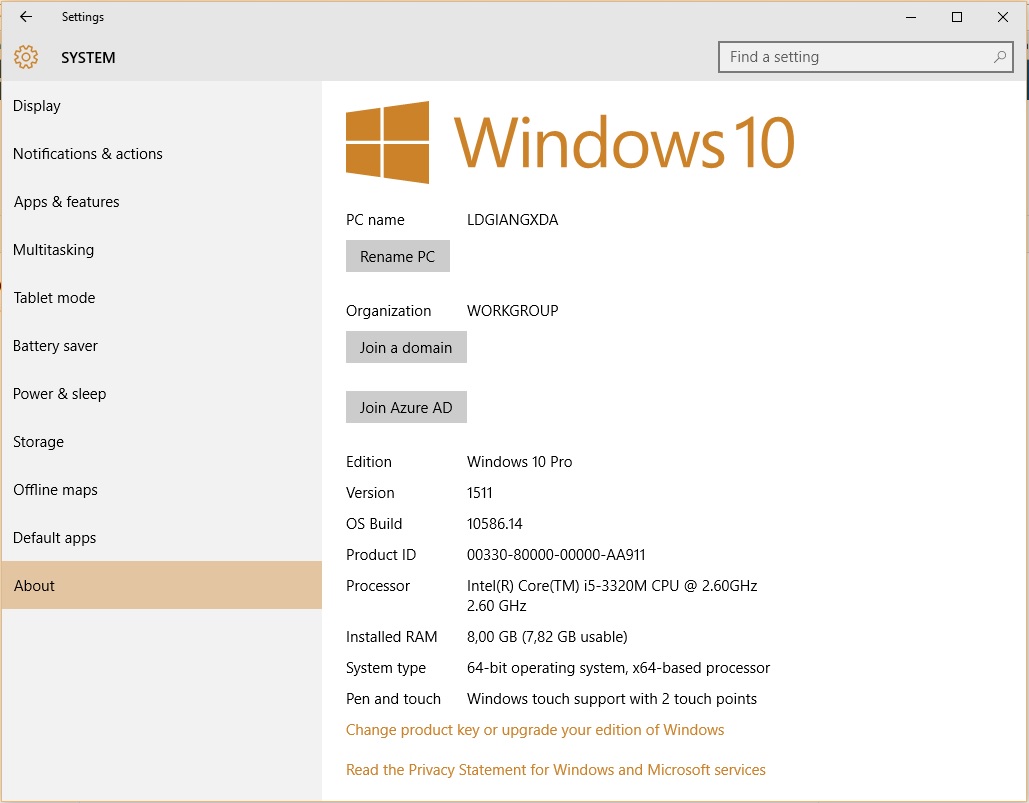Click the back arrow in Settings
The width and height of the screenshot is (1029, 803).
tap(24, 16)
